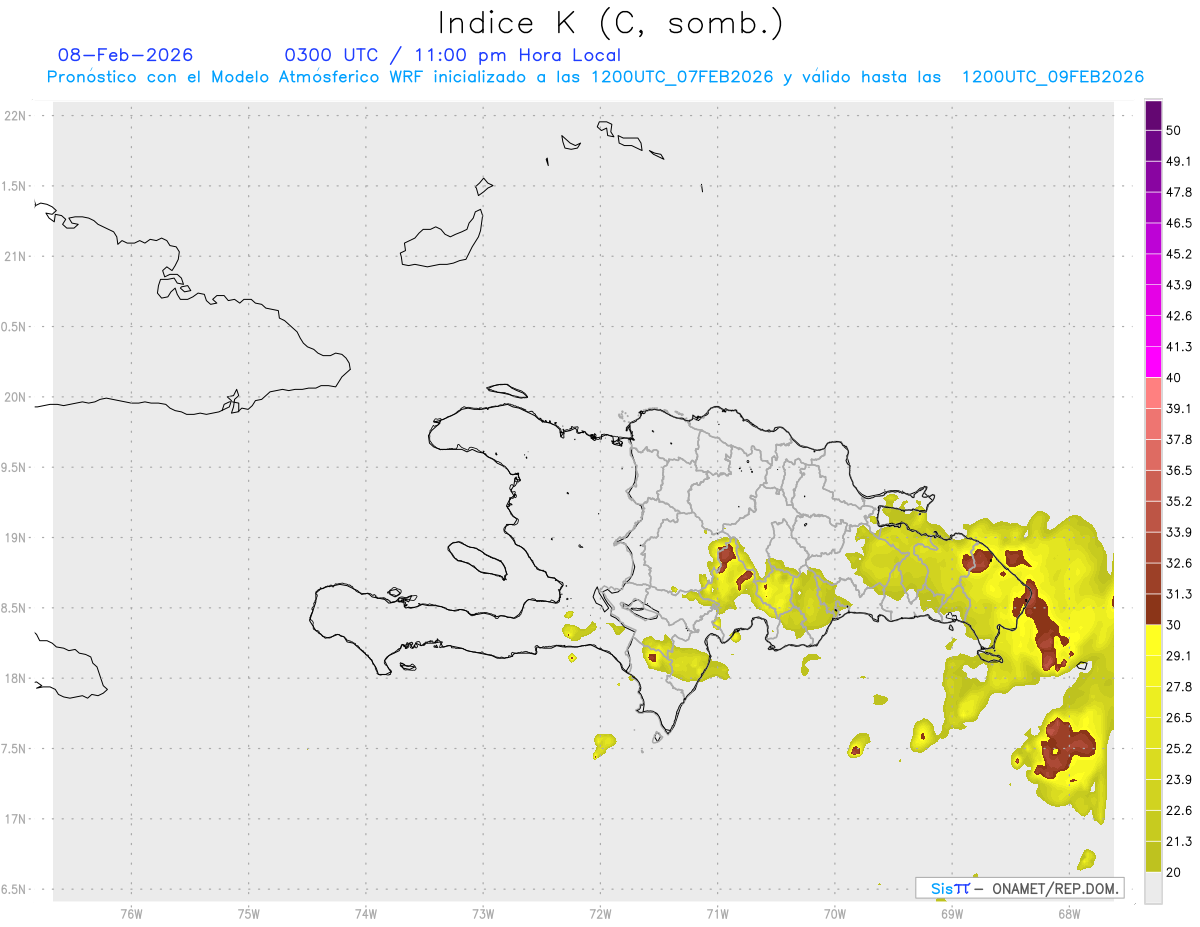Image resolution: width=1200 pixels, height=927 pixels.
Task: Click the colorbar value "42.6"
Action: pos(1179,316)
